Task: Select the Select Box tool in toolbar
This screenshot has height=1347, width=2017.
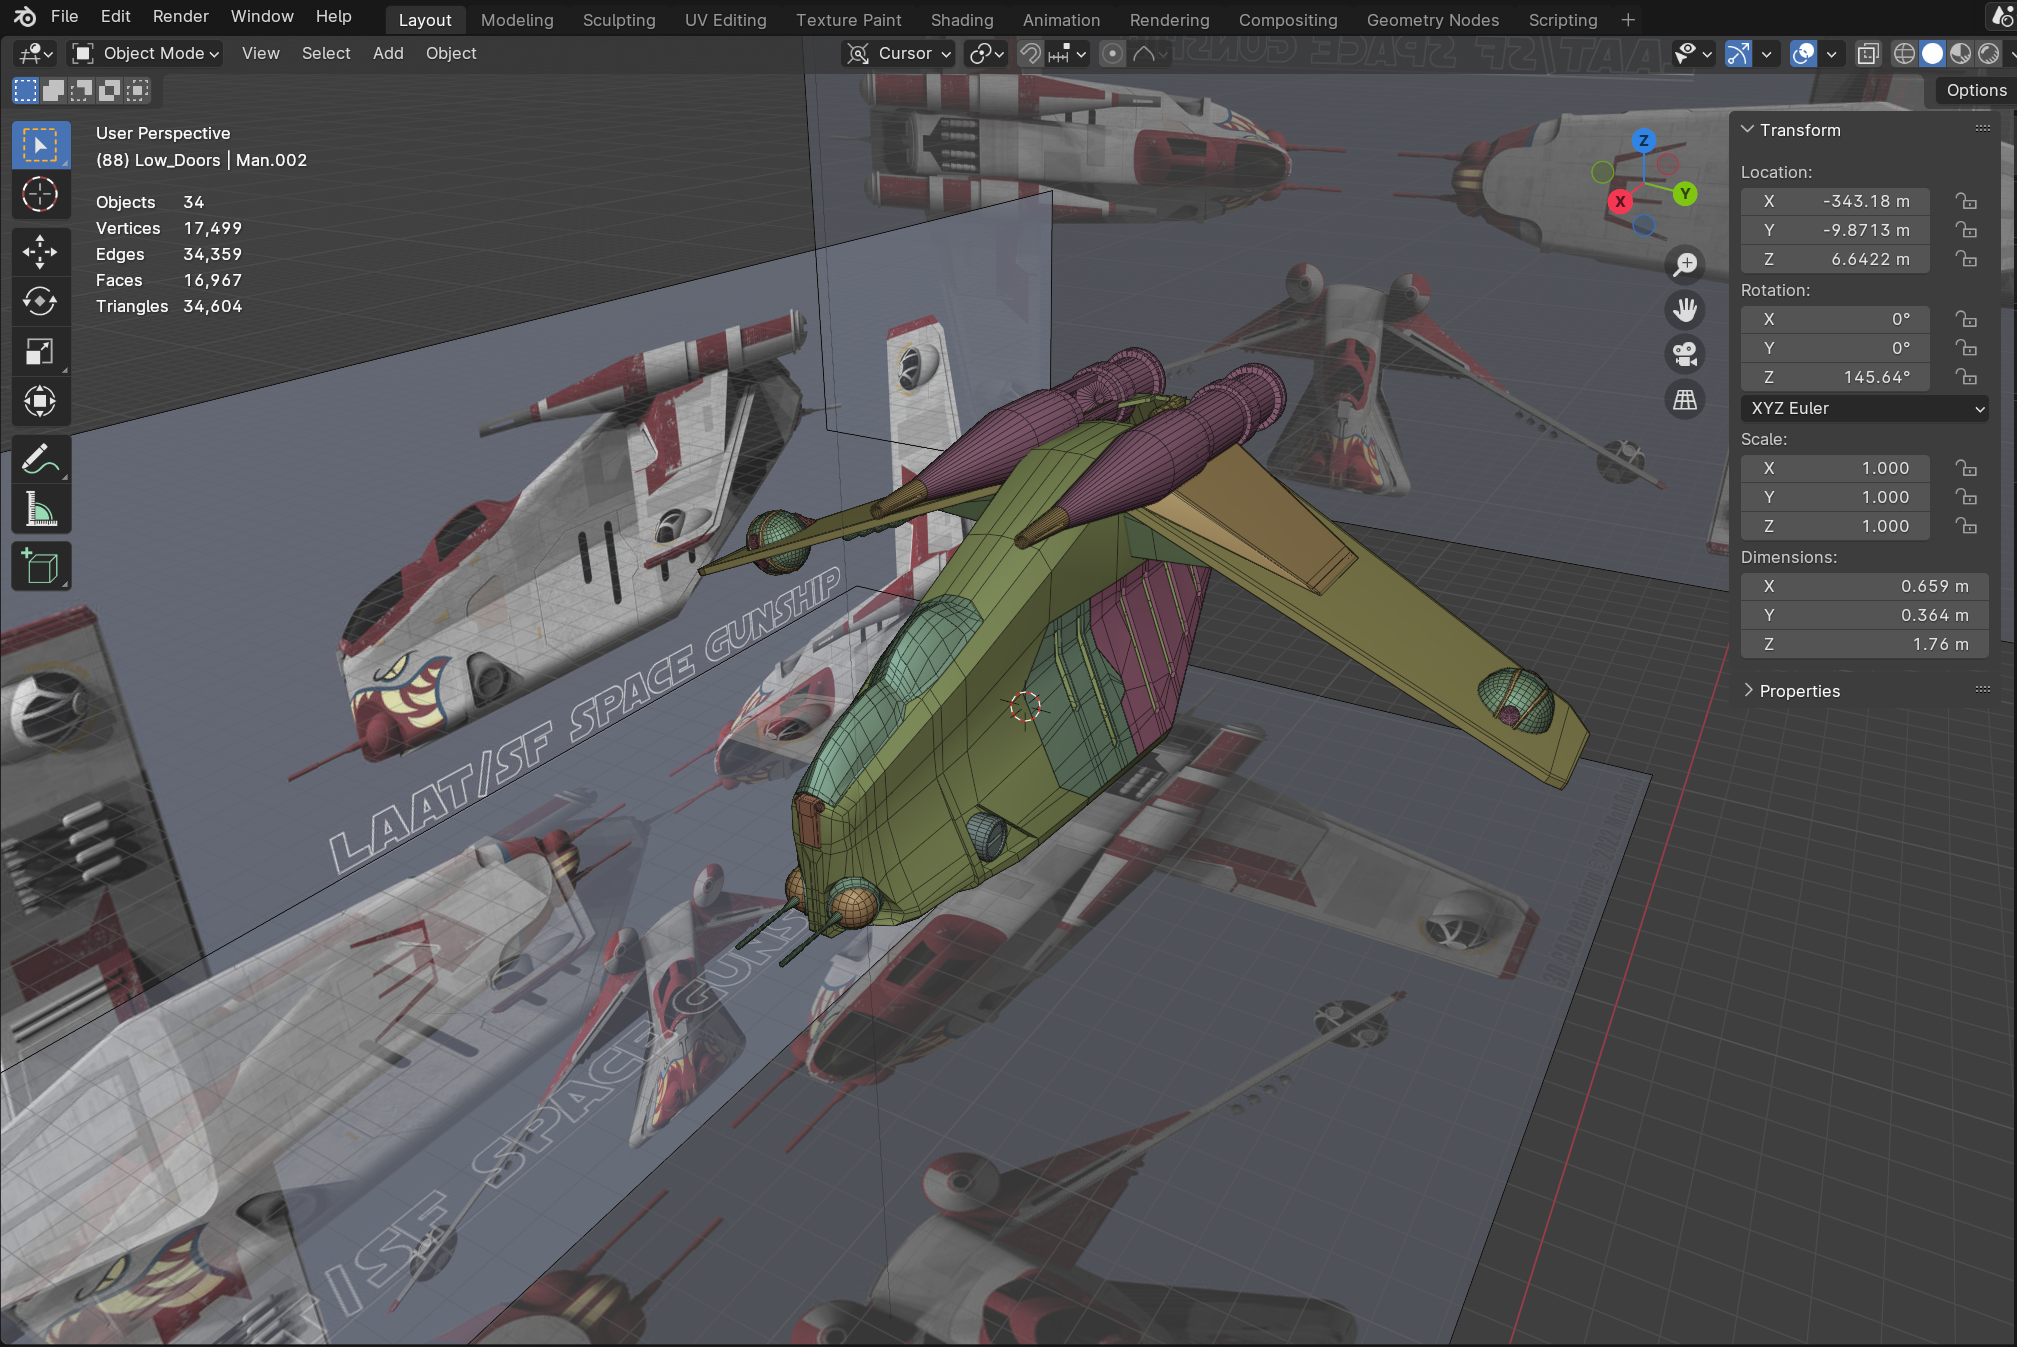Action: tap(40, 146)
